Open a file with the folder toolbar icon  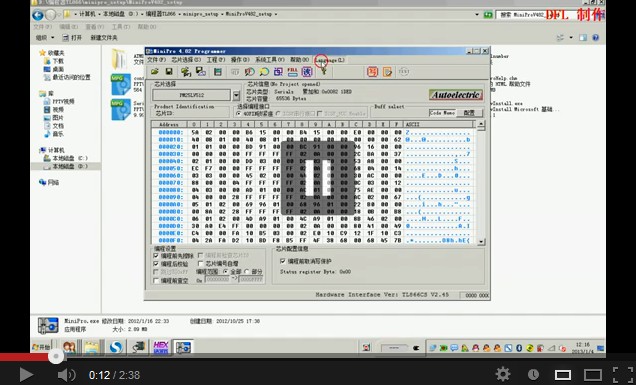click(x=155, y=72)
